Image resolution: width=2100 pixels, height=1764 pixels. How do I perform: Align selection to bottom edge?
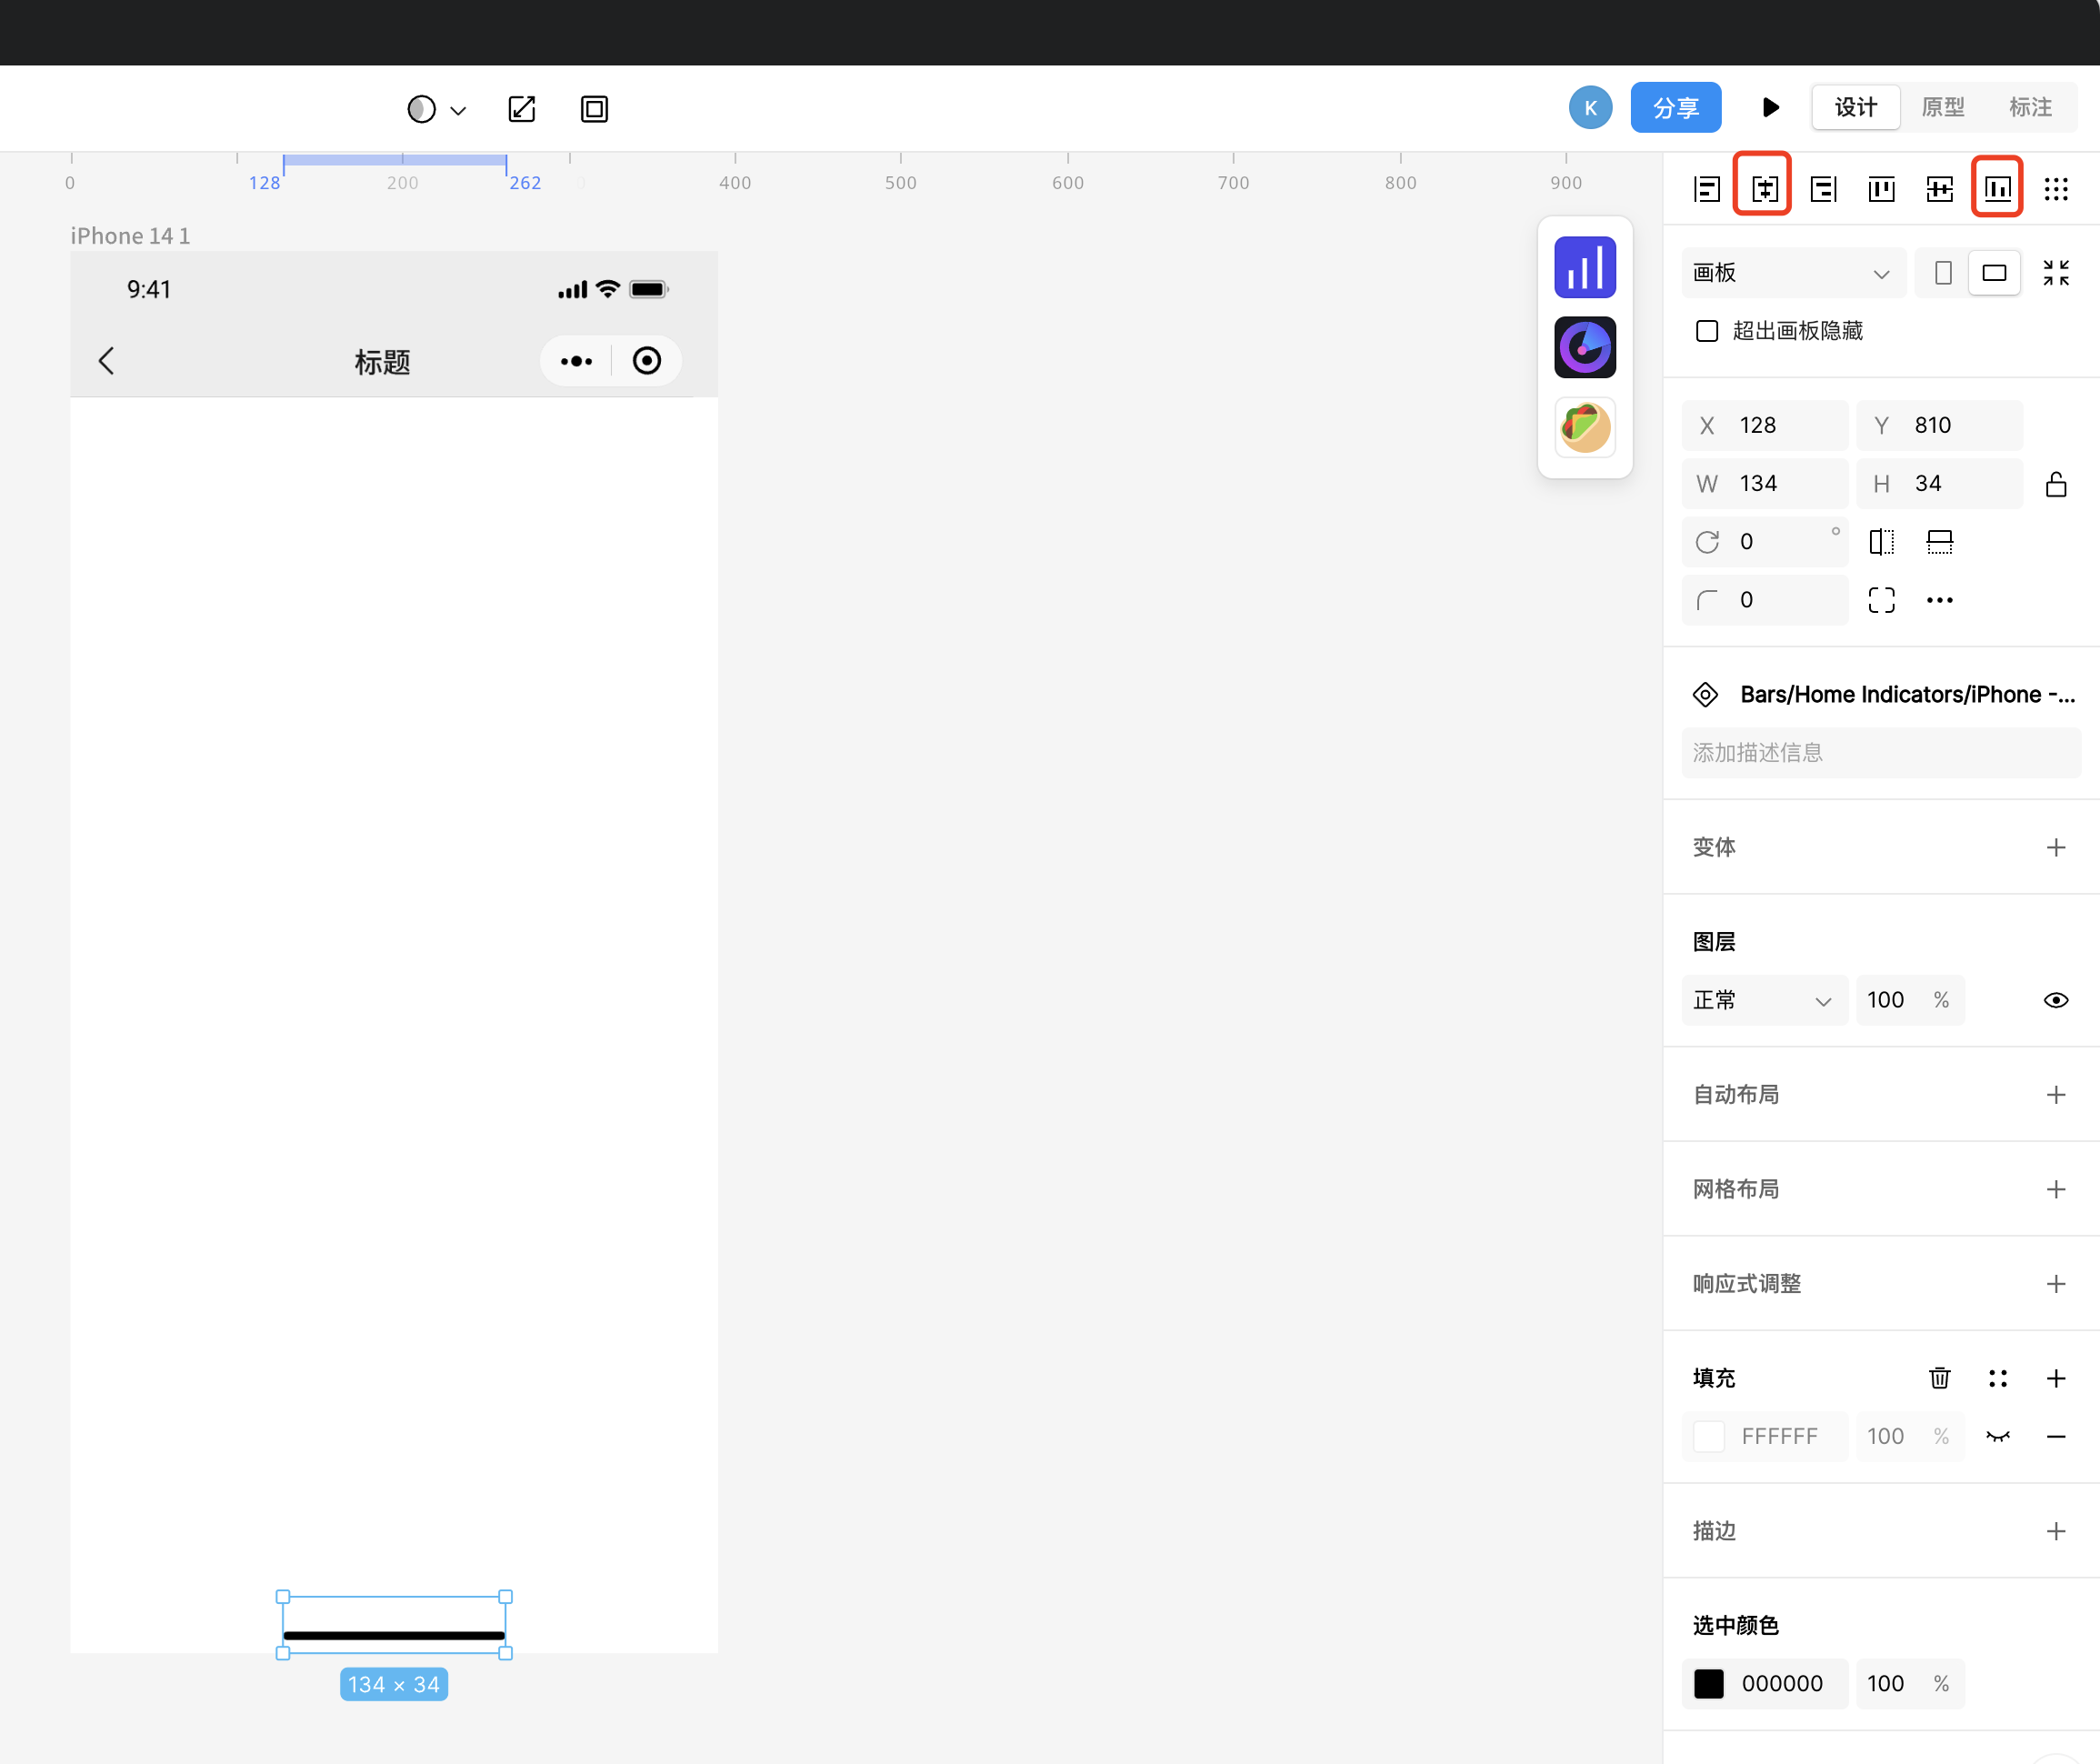coord(1997,189)
